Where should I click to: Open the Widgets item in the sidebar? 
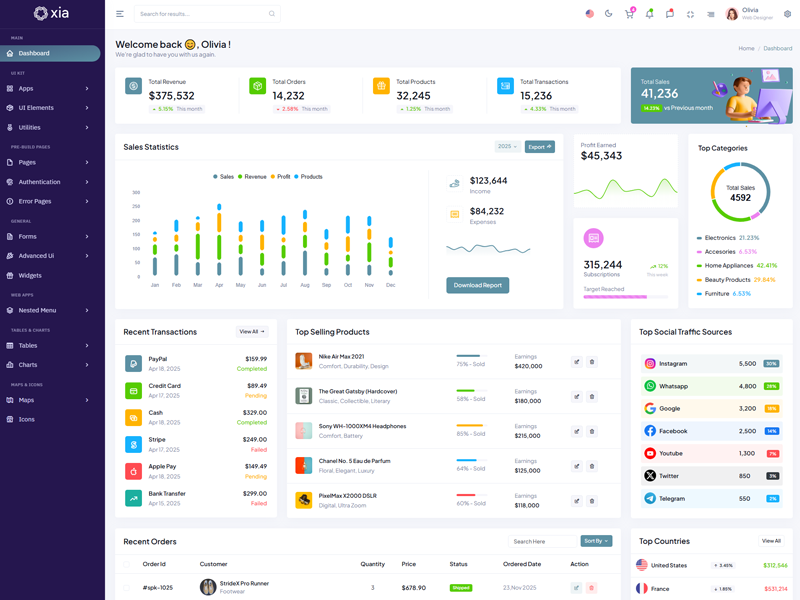[30, 275]
